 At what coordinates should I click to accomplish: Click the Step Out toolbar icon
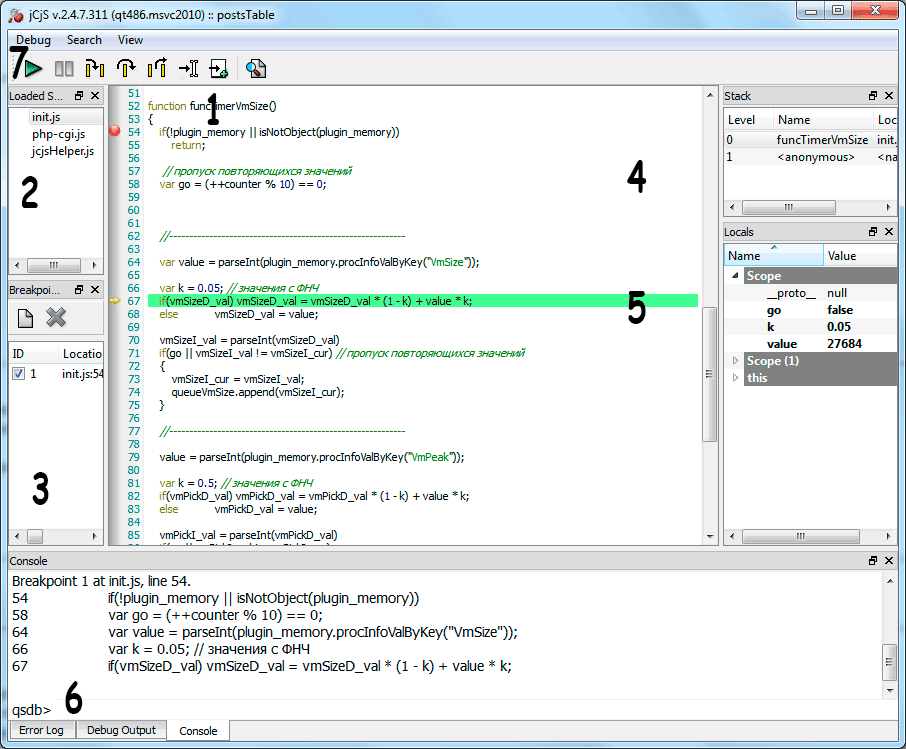point(157,69)
